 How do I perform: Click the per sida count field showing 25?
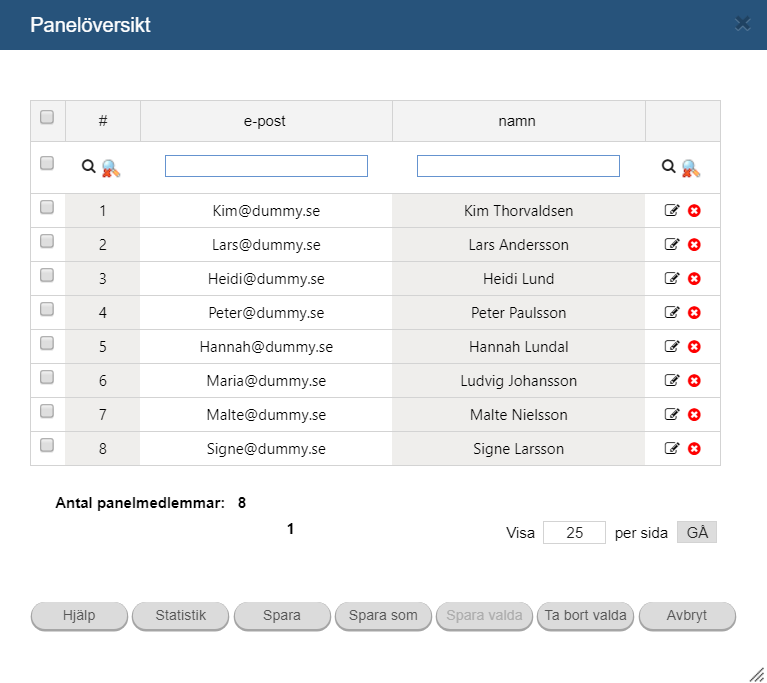[574, 532]
